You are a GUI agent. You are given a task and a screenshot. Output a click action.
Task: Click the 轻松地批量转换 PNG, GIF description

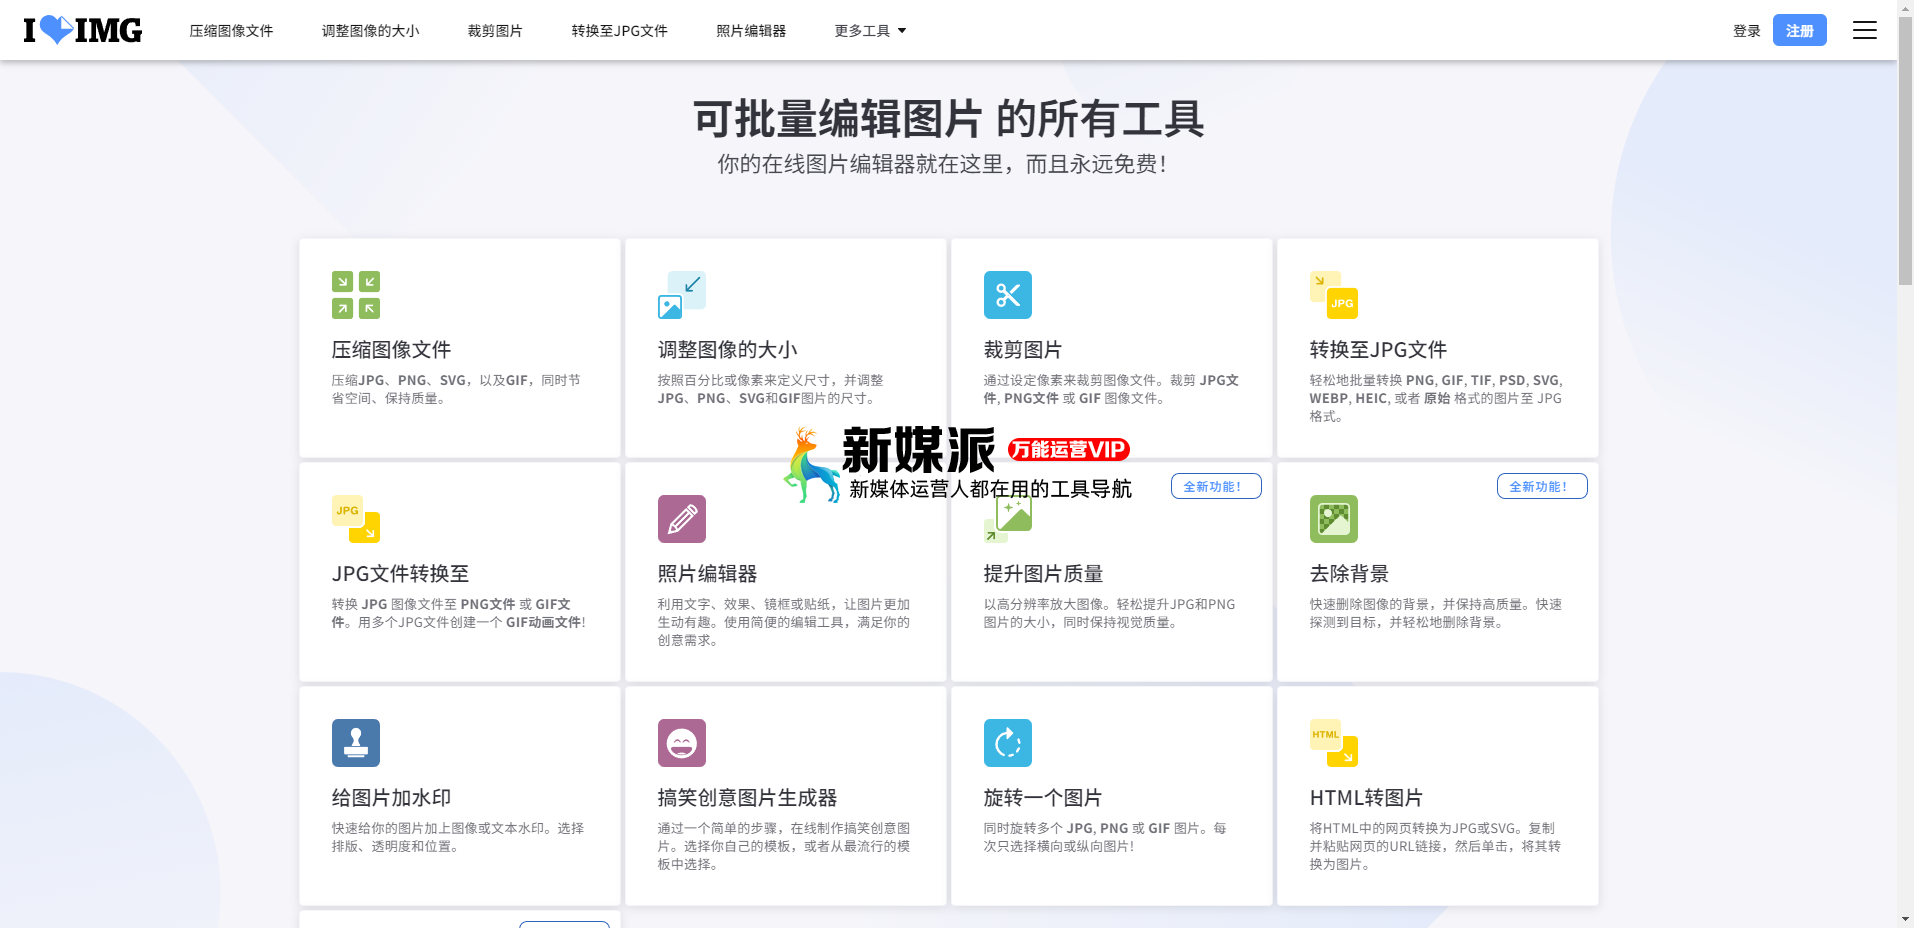point(1436,398)
